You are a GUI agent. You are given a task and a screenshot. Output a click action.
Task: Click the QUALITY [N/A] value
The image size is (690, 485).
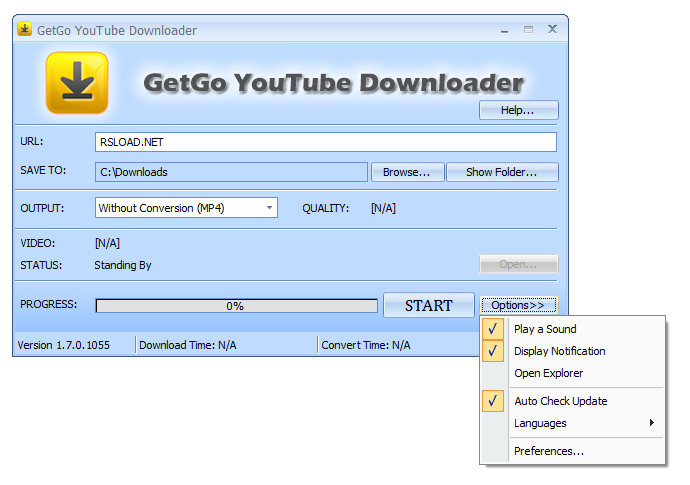tap(383, 208)
